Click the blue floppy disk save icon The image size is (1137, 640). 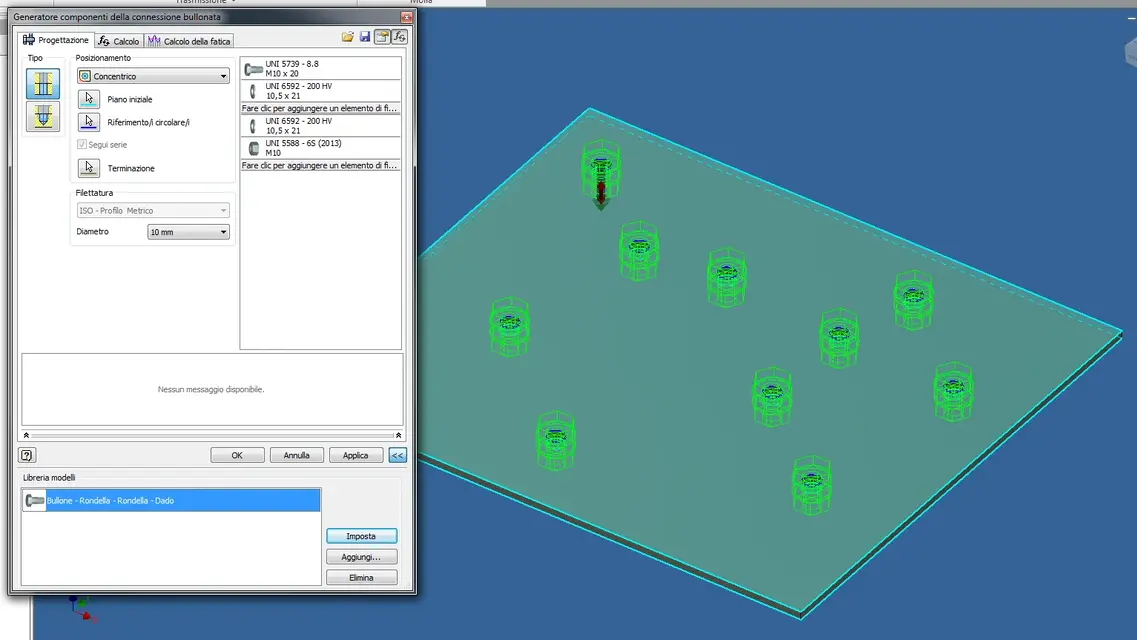click(365, 37)
